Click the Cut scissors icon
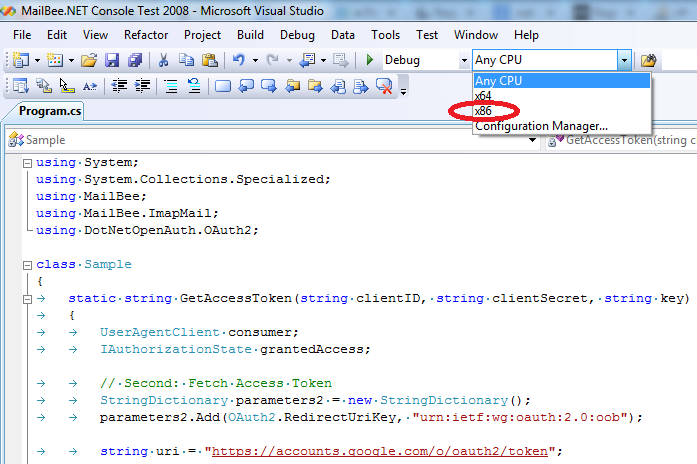 (x=163, y=61)
